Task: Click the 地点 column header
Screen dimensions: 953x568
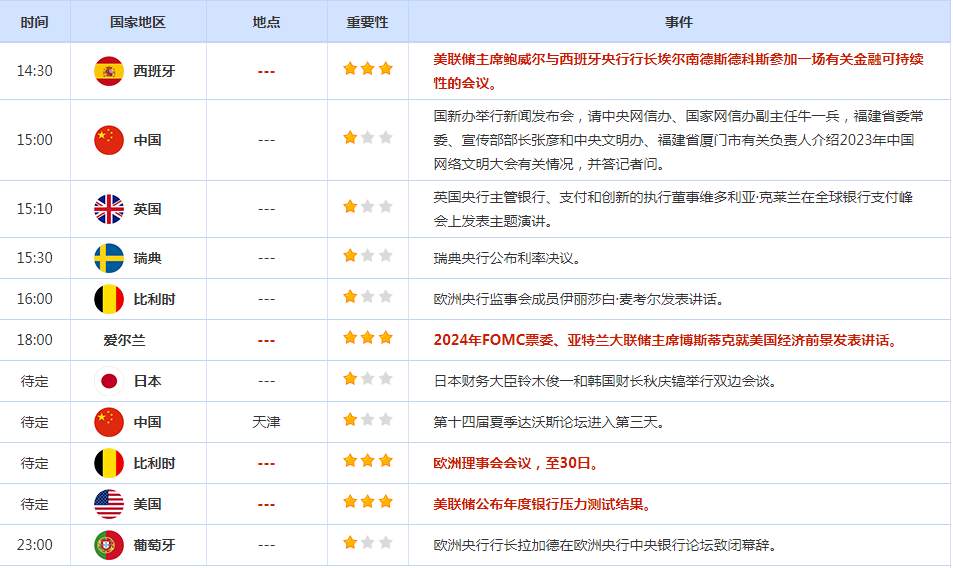Action: 266,22
